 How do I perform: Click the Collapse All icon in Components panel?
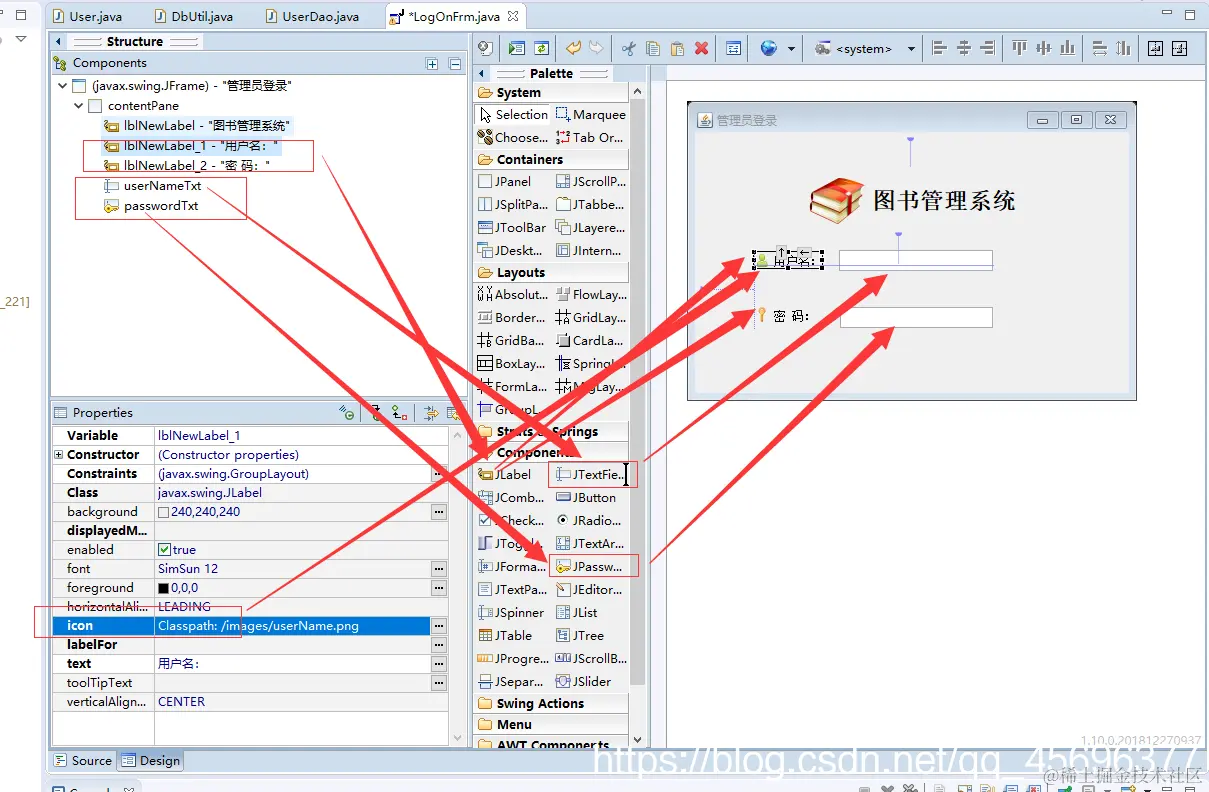(455, 63)
